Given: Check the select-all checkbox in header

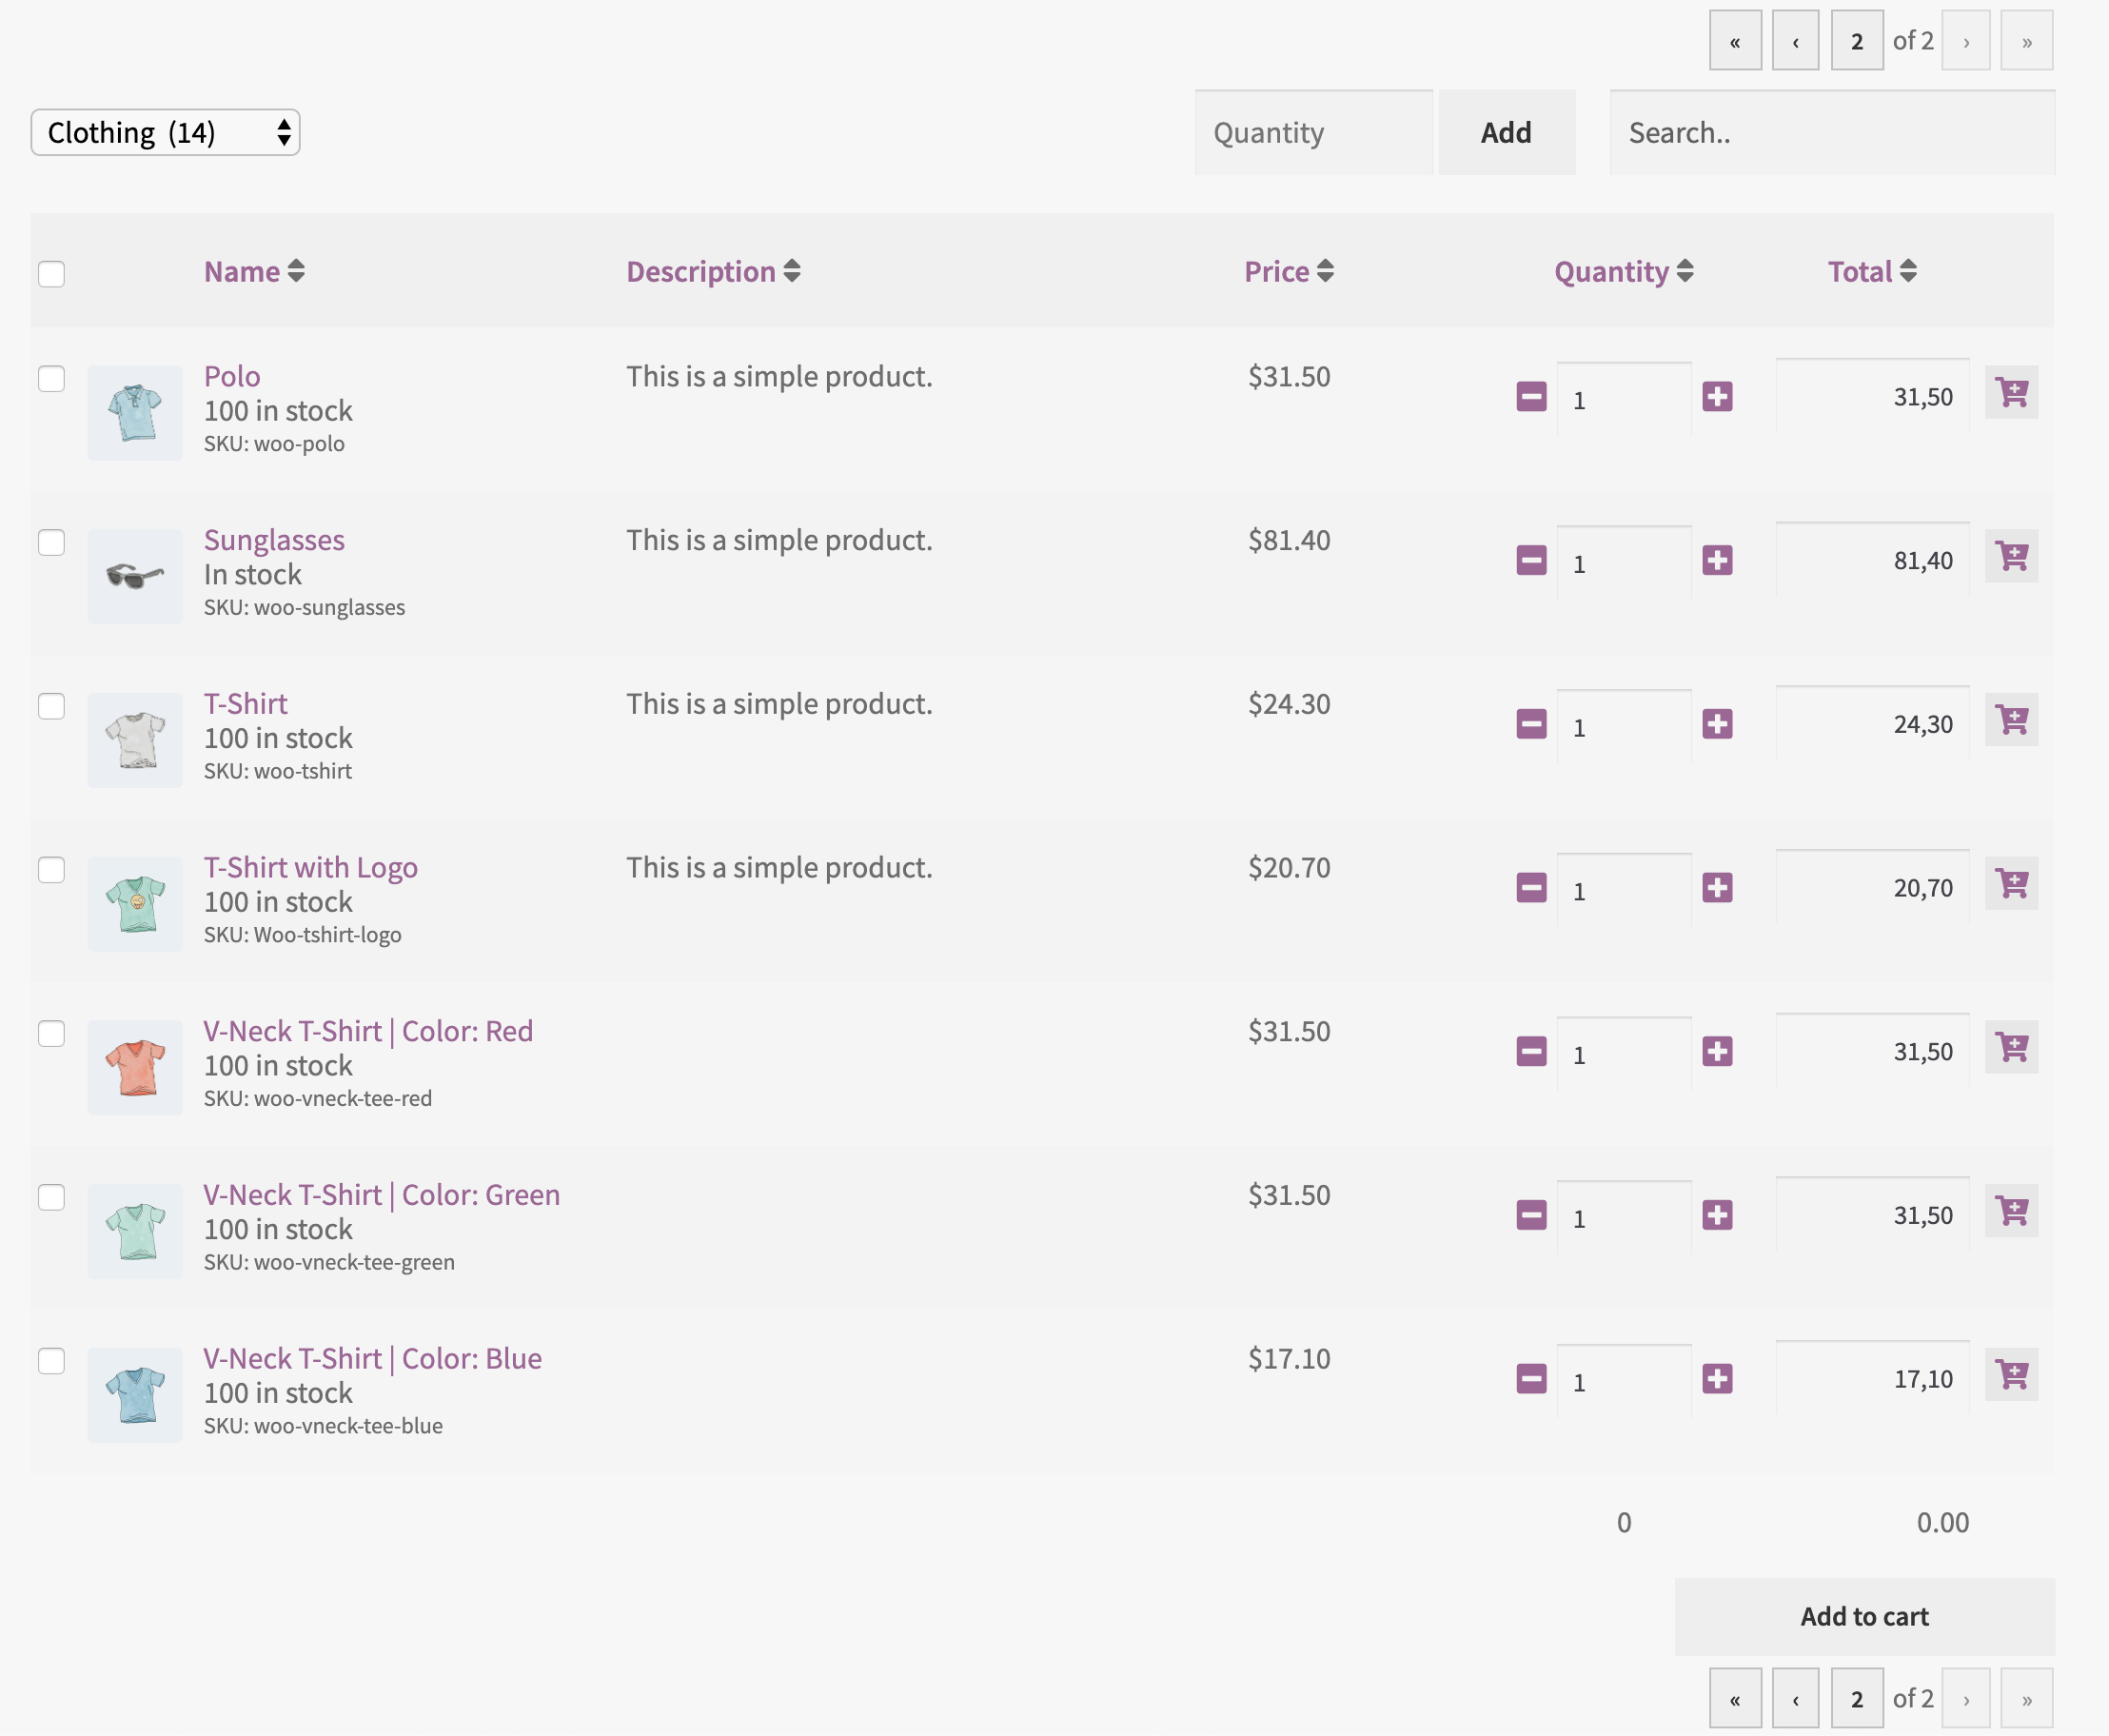Looking at the screenshot, I should tap(52, 274).
